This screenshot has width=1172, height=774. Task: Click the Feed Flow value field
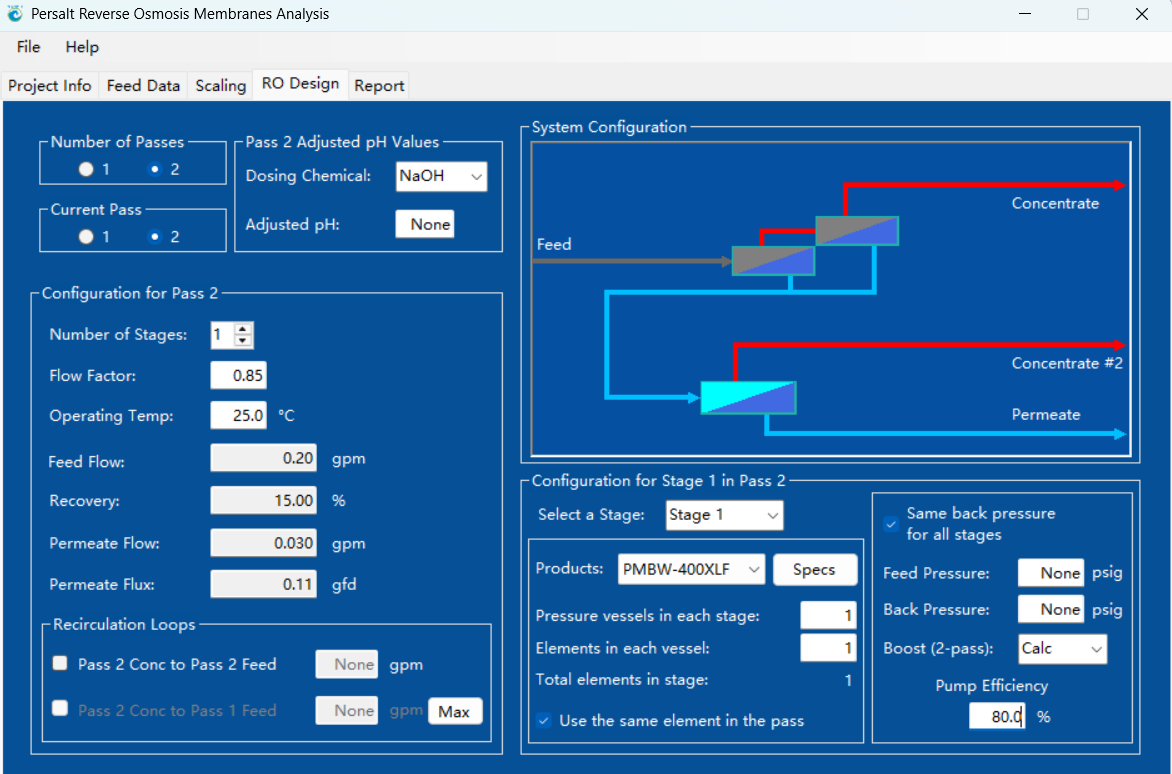tap(264, 458)
